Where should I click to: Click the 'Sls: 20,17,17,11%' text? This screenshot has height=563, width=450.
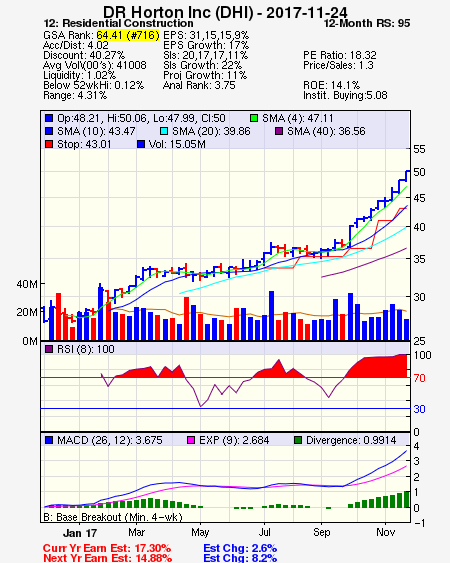(x=205, y=55)
